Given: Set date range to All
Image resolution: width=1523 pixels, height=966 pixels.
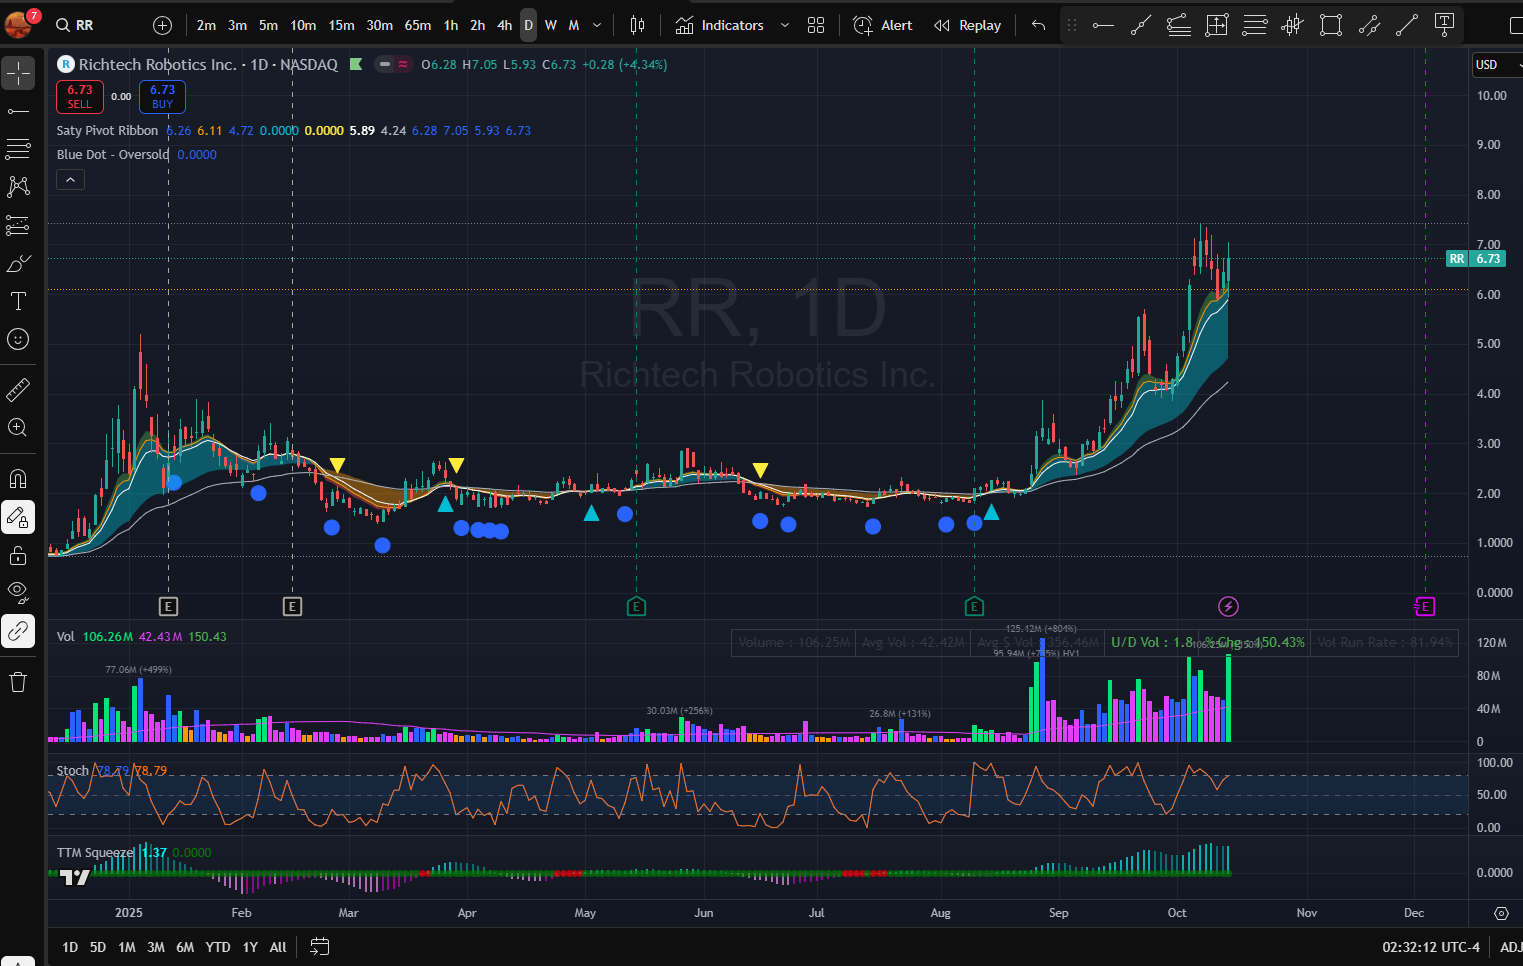Looking at the screenshot, I should pos(278,947).
